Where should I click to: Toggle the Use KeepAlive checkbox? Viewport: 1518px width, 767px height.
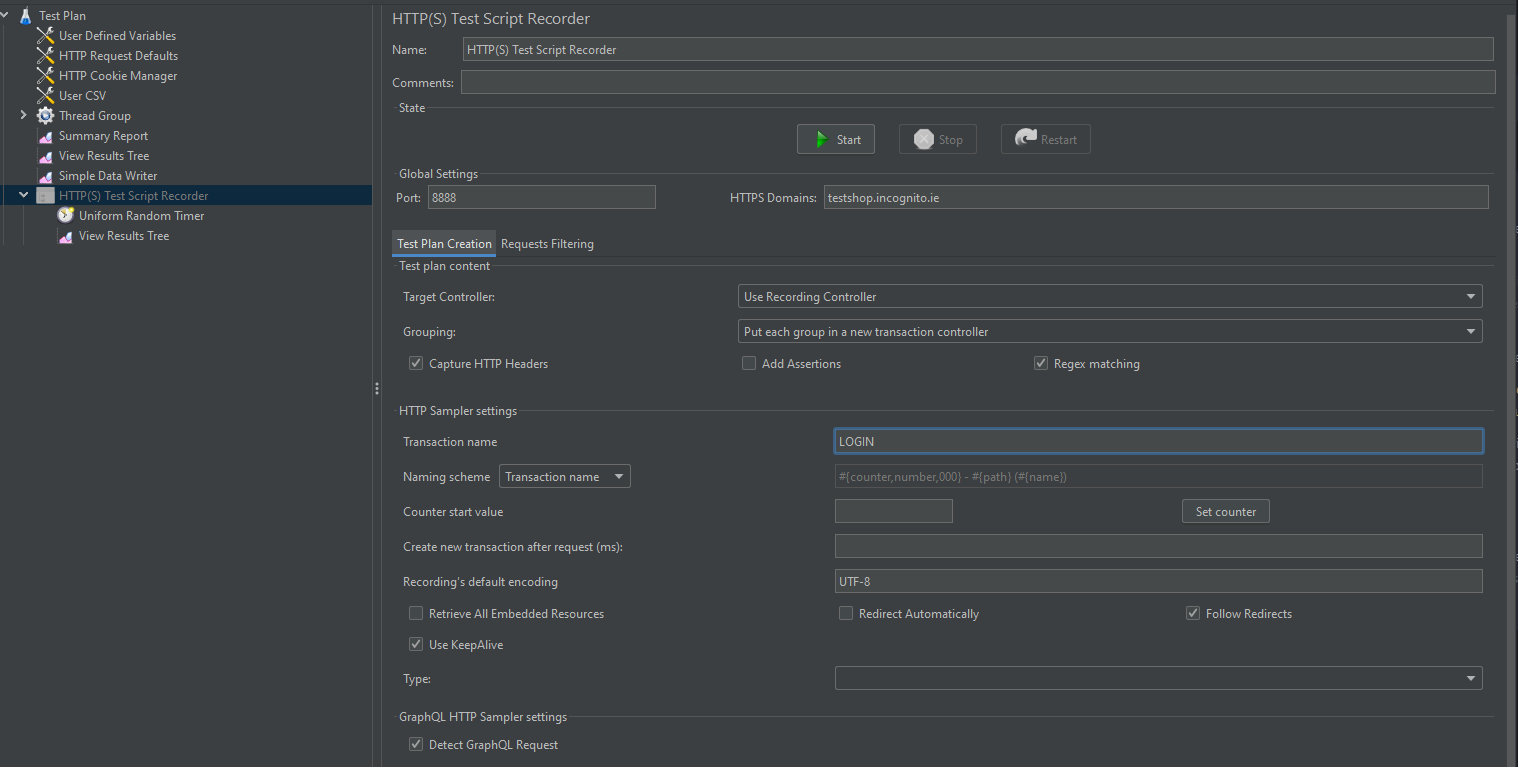(416, 644)
